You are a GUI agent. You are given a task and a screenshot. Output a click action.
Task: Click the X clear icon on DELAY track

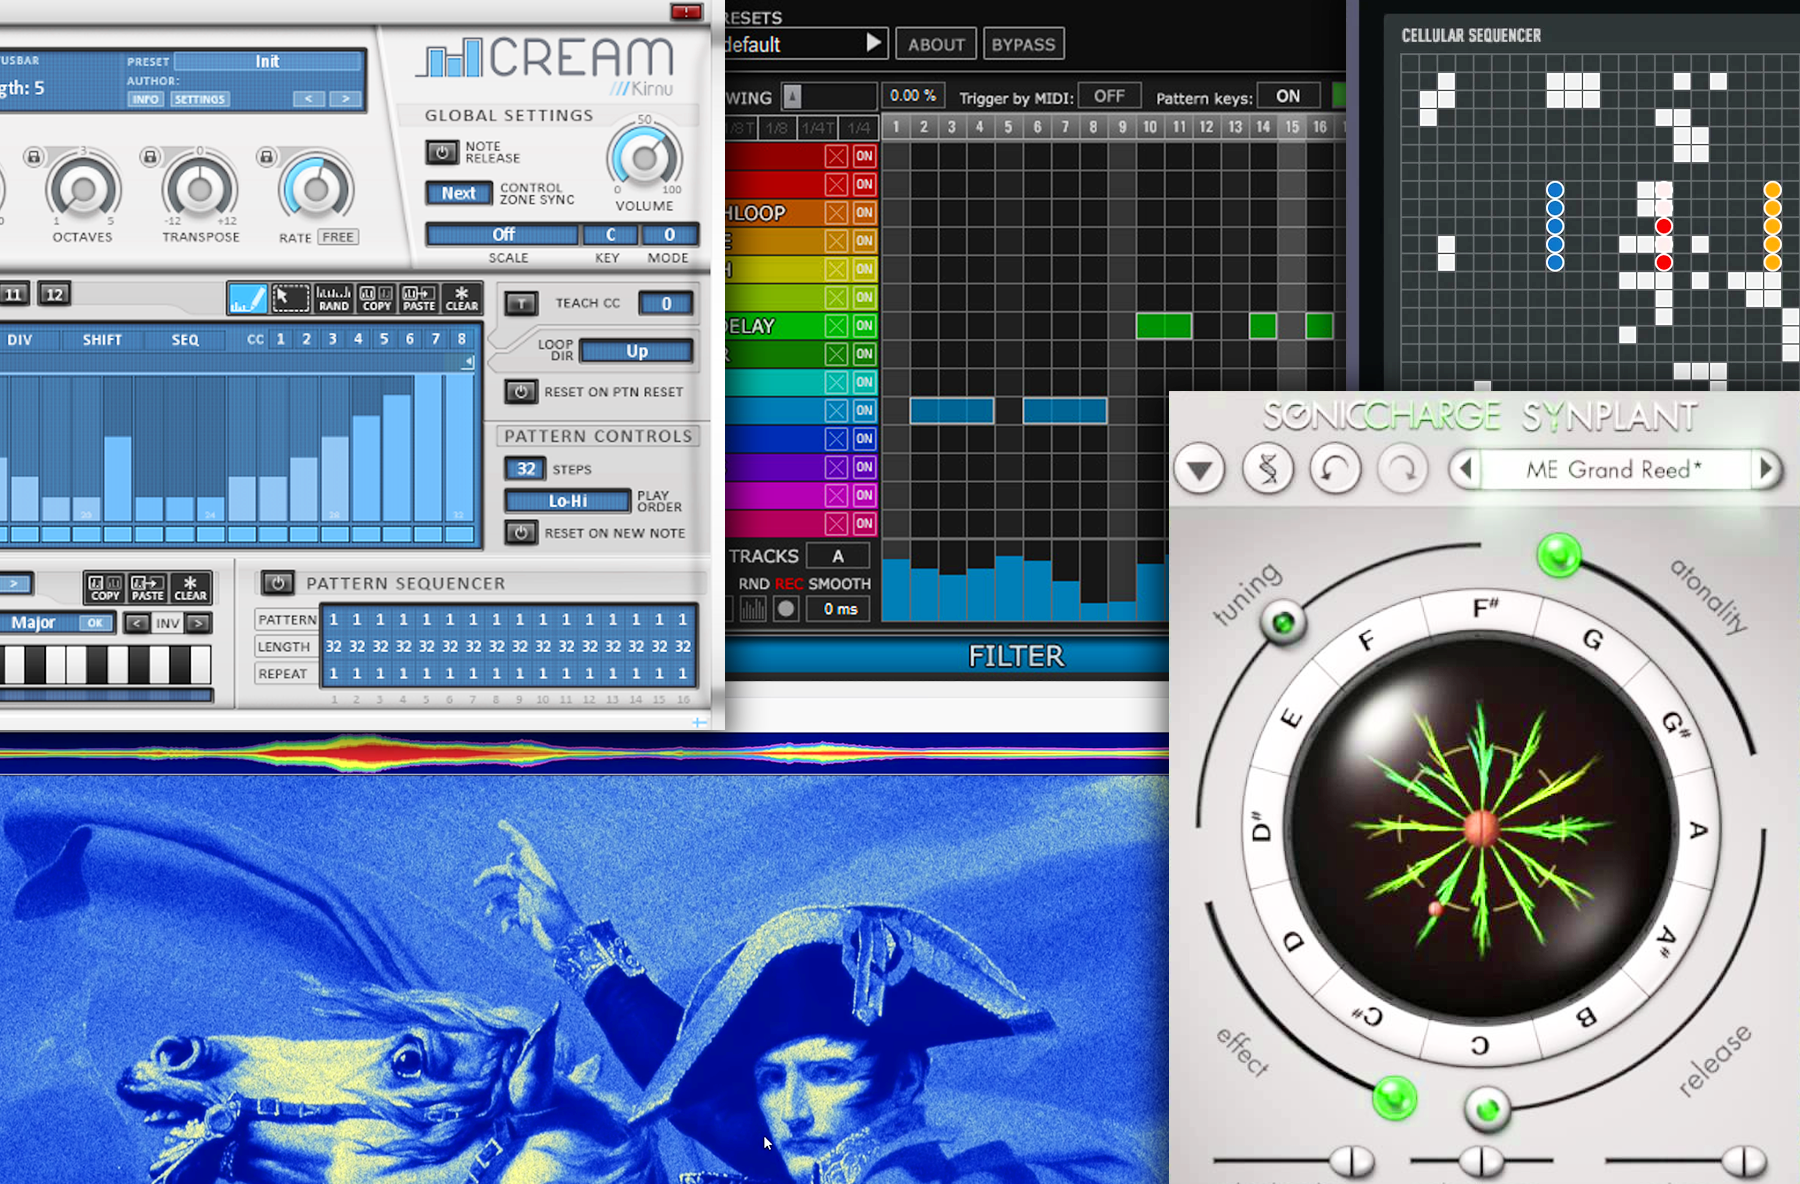[x=836, y=325]
